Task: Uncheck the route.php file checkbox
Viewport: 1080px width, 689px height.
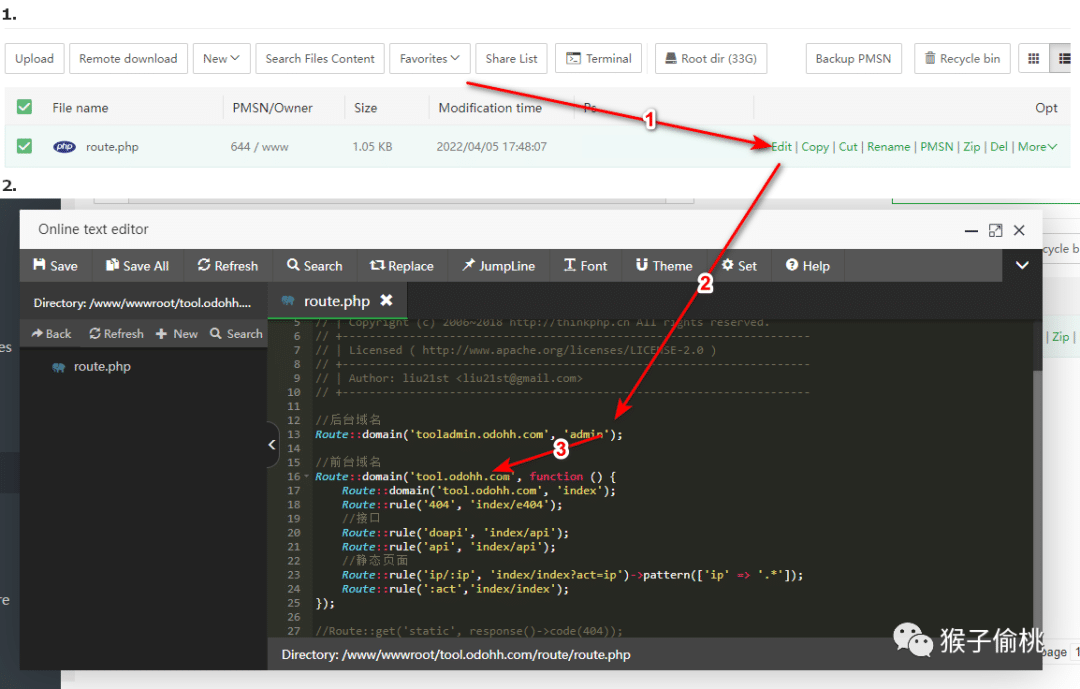Action: (x=25, y=147)
